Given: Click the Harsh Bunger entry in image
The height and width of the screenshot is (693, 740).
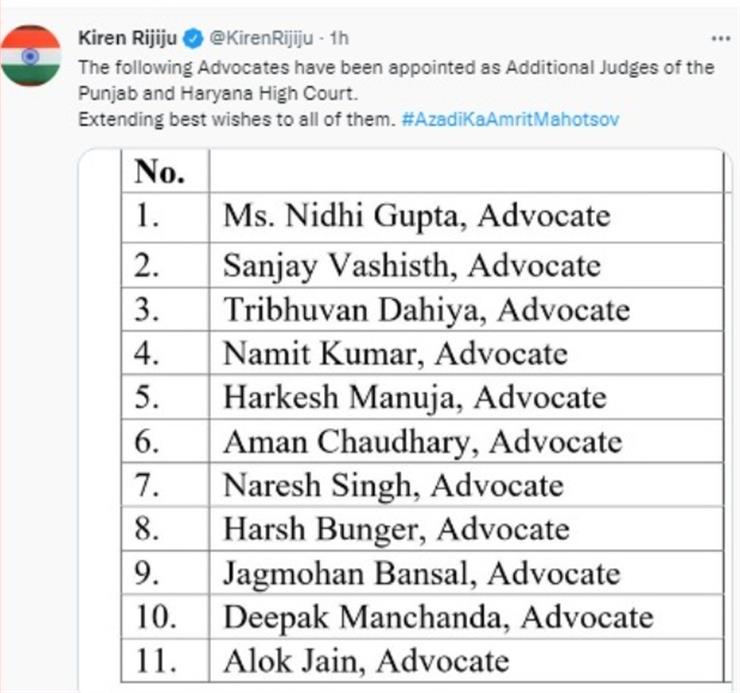Looking at the screenshot, I should [x=396, y=529].
